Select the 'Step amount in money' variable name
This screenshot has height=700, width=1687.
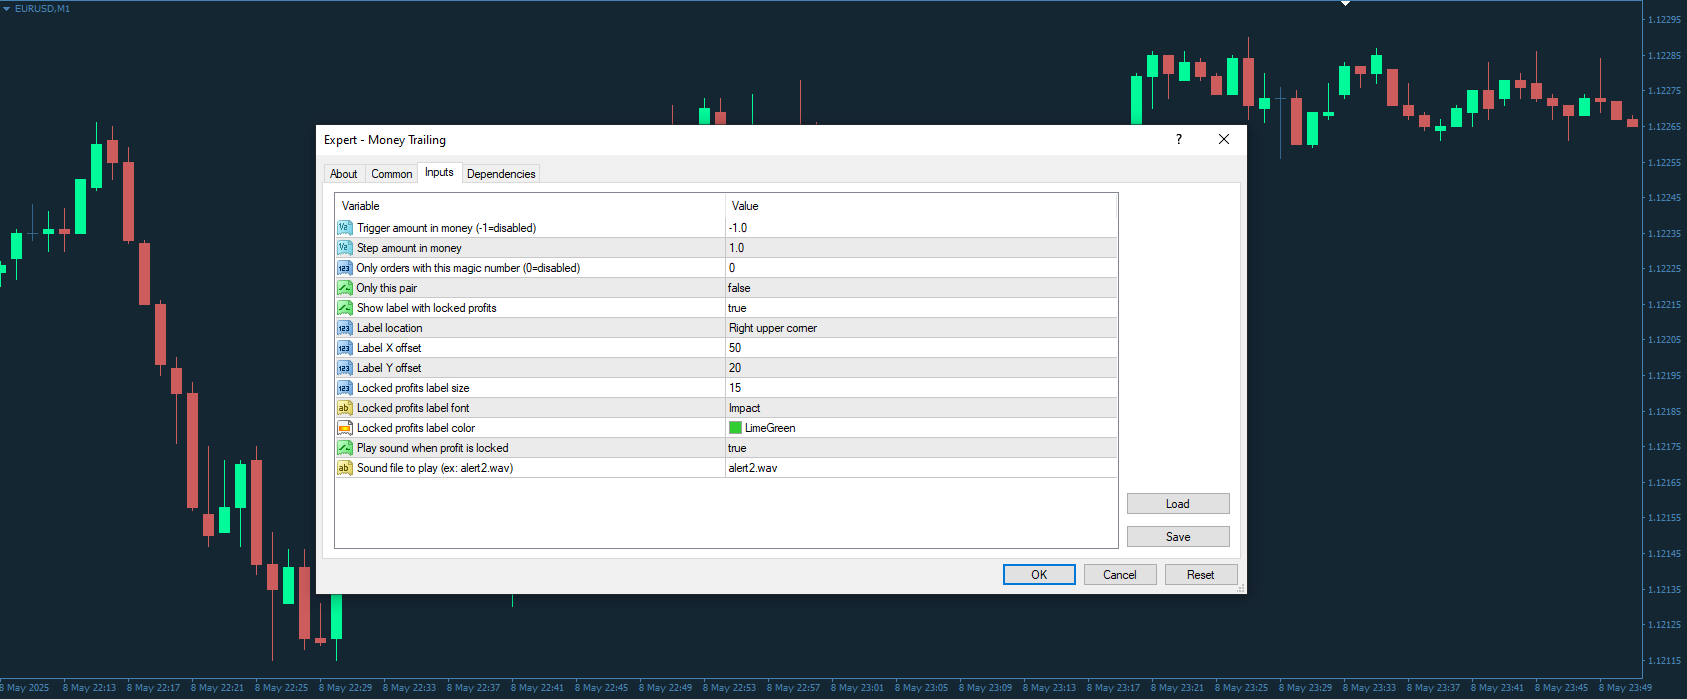coord(409,248)
